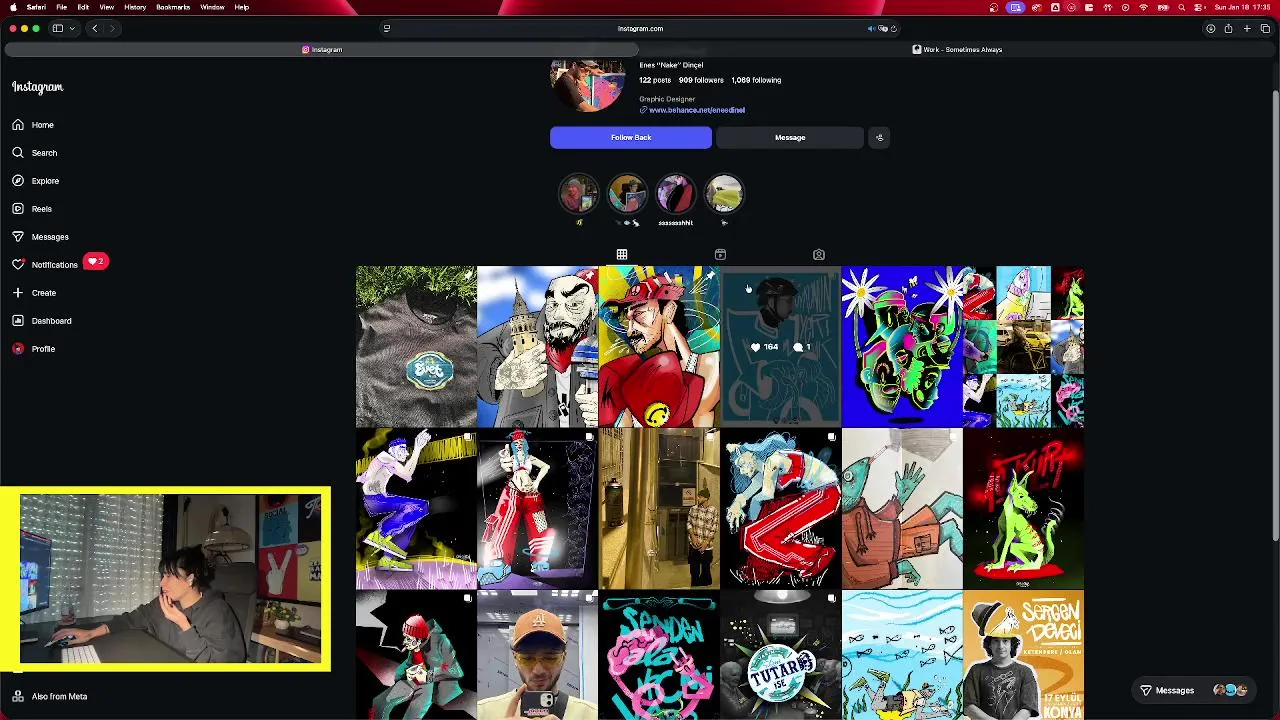Open the File menu

click(x=61, y=7)
